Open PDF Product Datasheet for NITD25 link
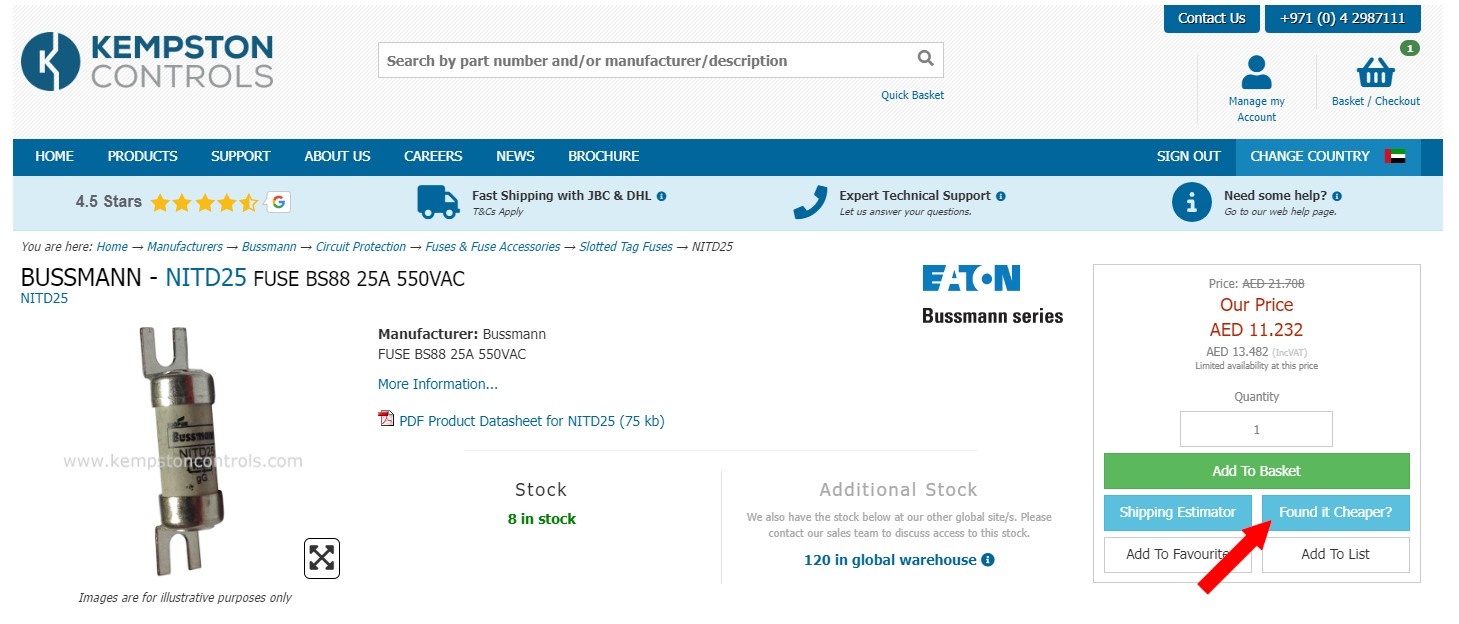 [x=532, y=421]
